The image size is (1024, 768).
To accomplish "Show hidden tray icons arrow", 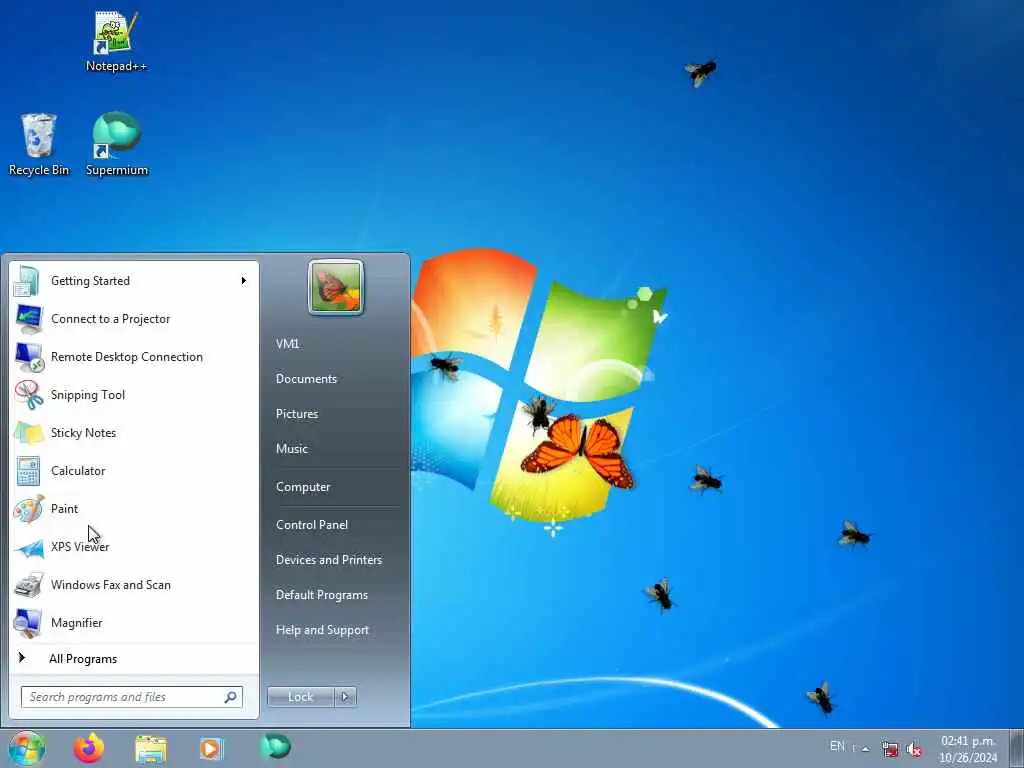I will tap(865, 748).
